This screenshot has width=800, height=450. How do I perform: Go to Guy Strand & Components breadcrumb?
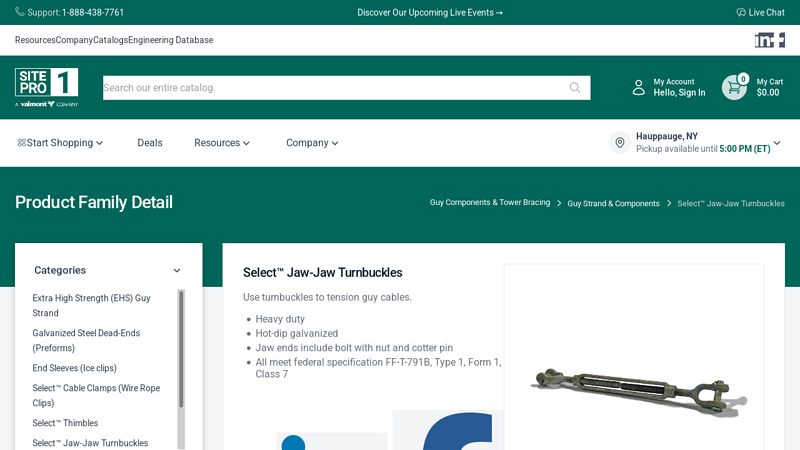pos(613,203)
